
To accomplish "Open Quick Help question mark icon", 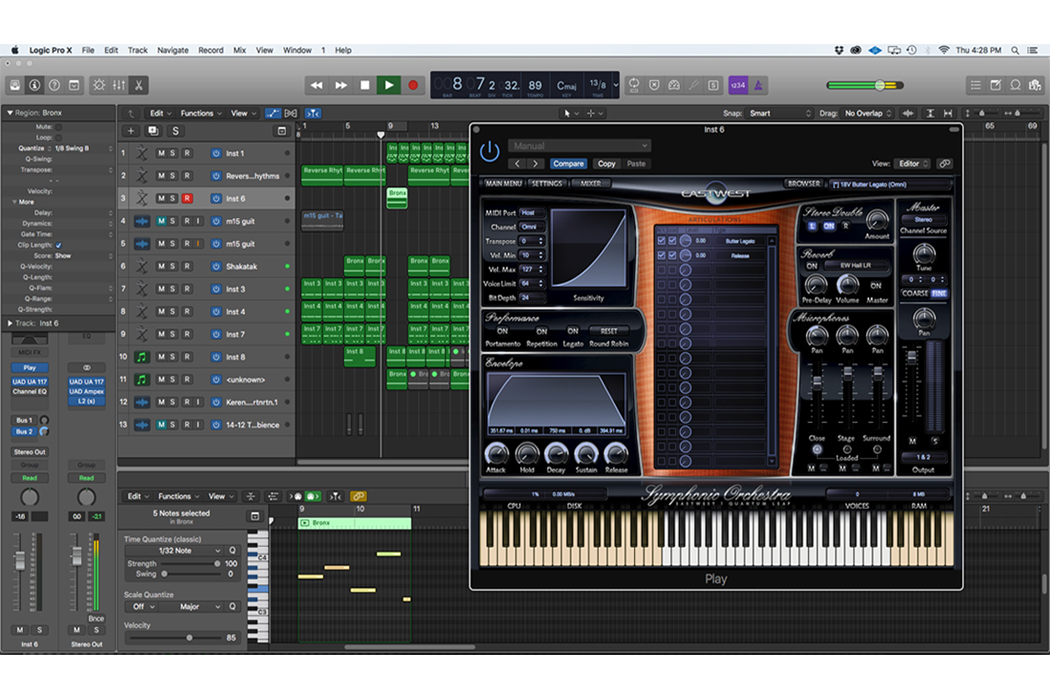I will pos(55,85).
